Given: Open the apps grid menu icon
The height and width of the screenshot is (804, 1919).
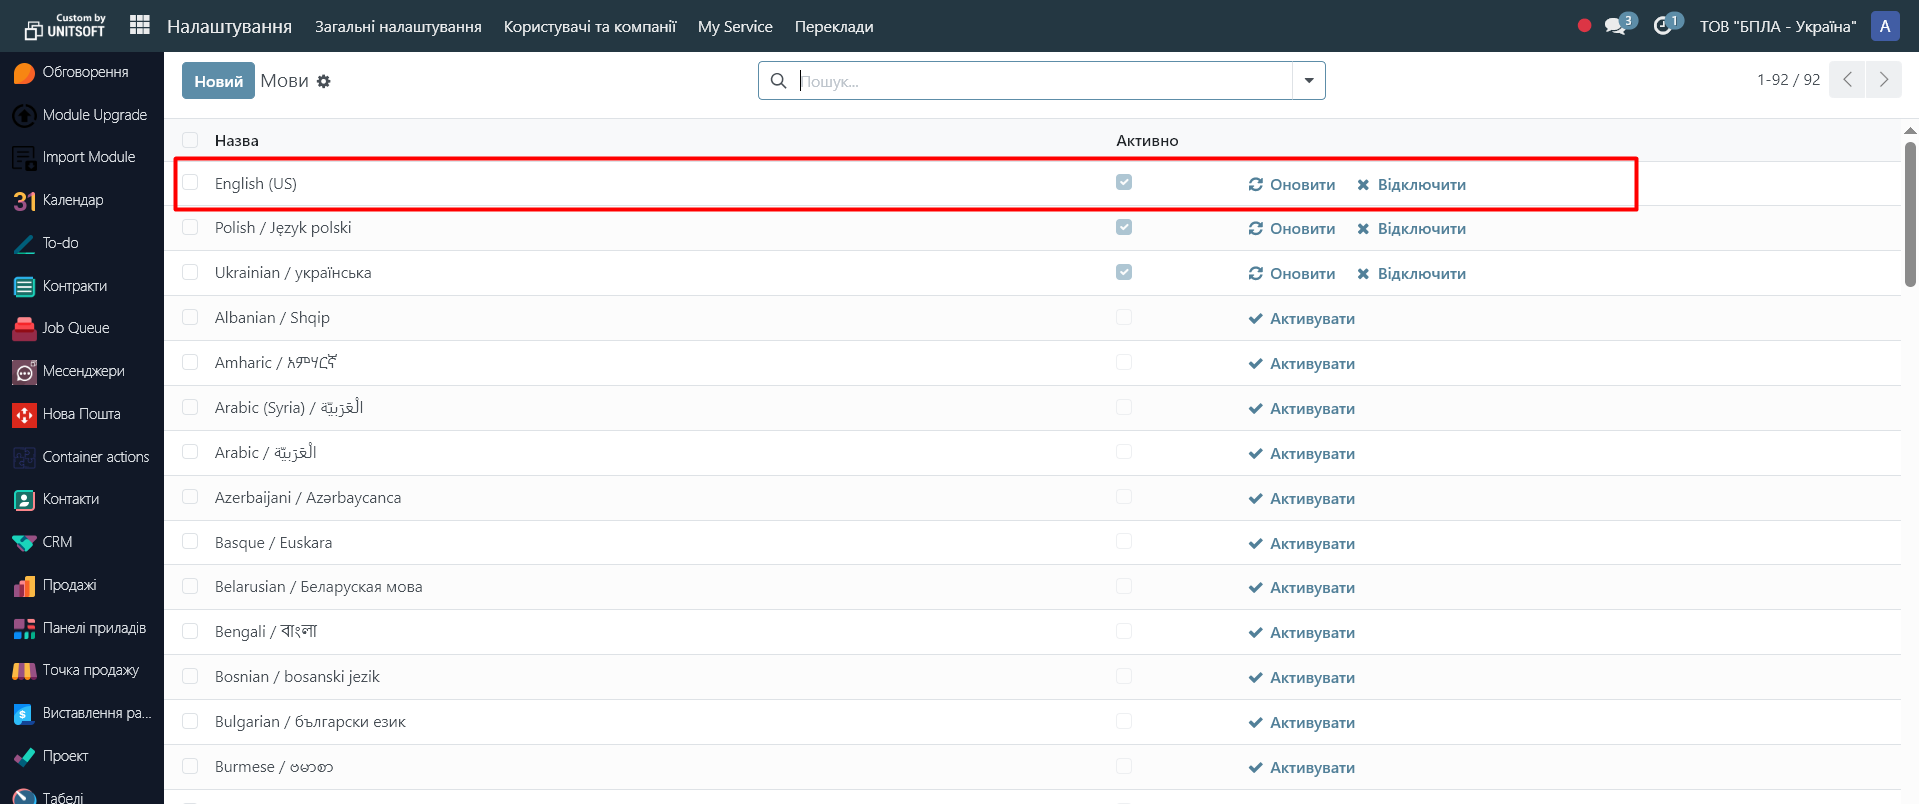Looking at the screenshot, I should coord(140,25).
